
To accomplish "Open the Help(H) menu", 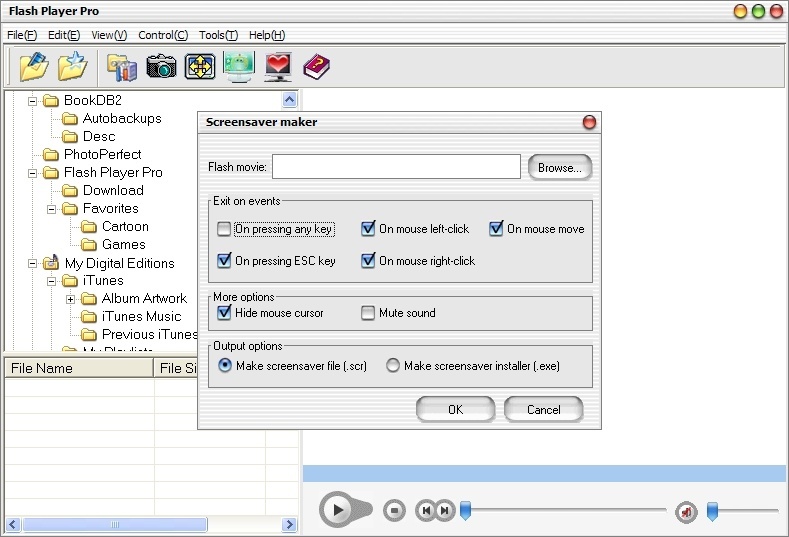I will tap(267, 35).
